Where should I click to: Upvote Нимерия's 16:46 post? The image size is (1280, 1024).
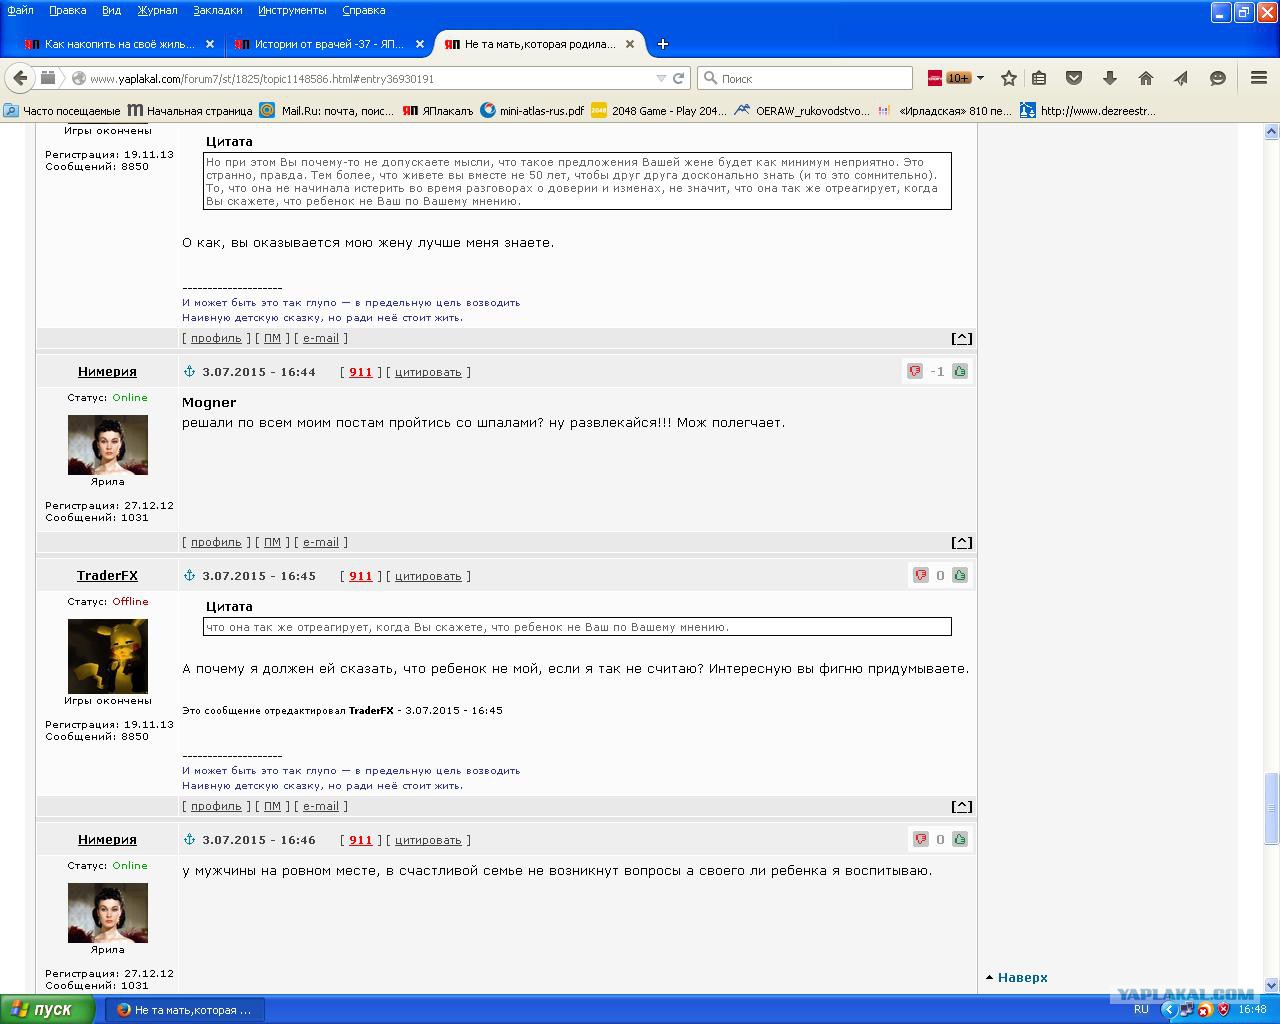point(960,839)
